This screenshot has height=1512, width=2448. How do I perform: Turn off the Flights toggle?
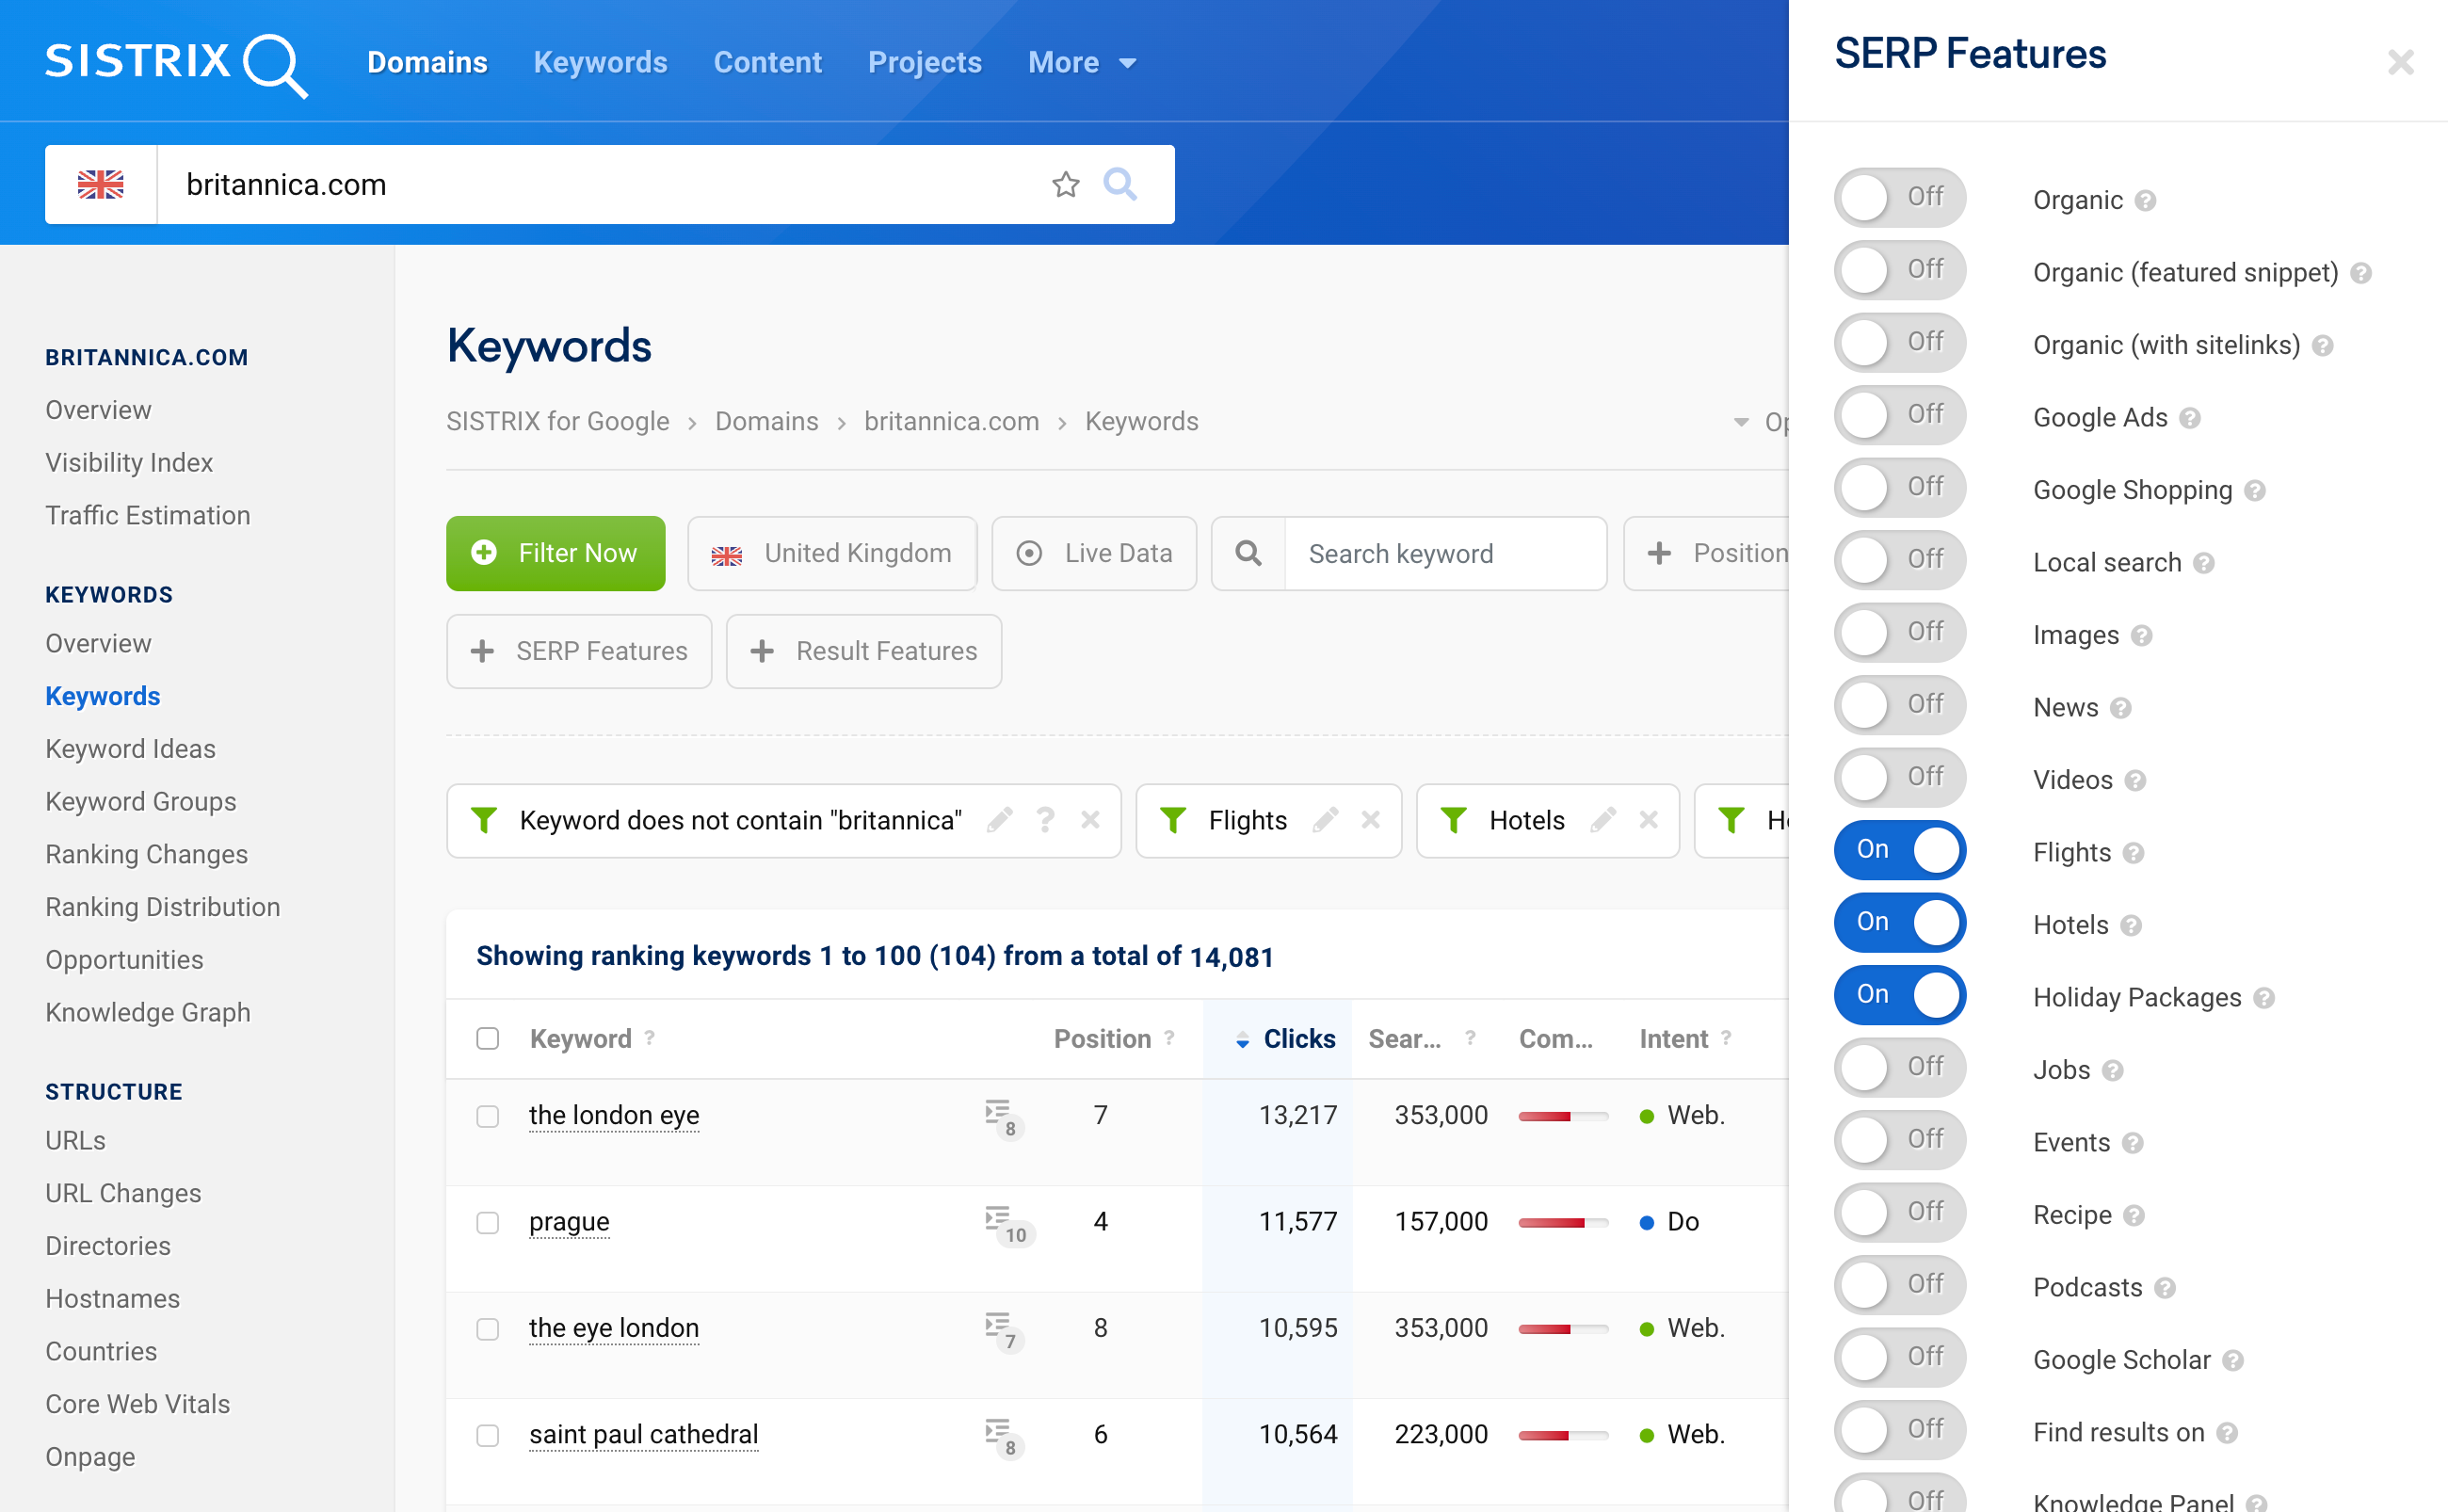click(1899, 850)
